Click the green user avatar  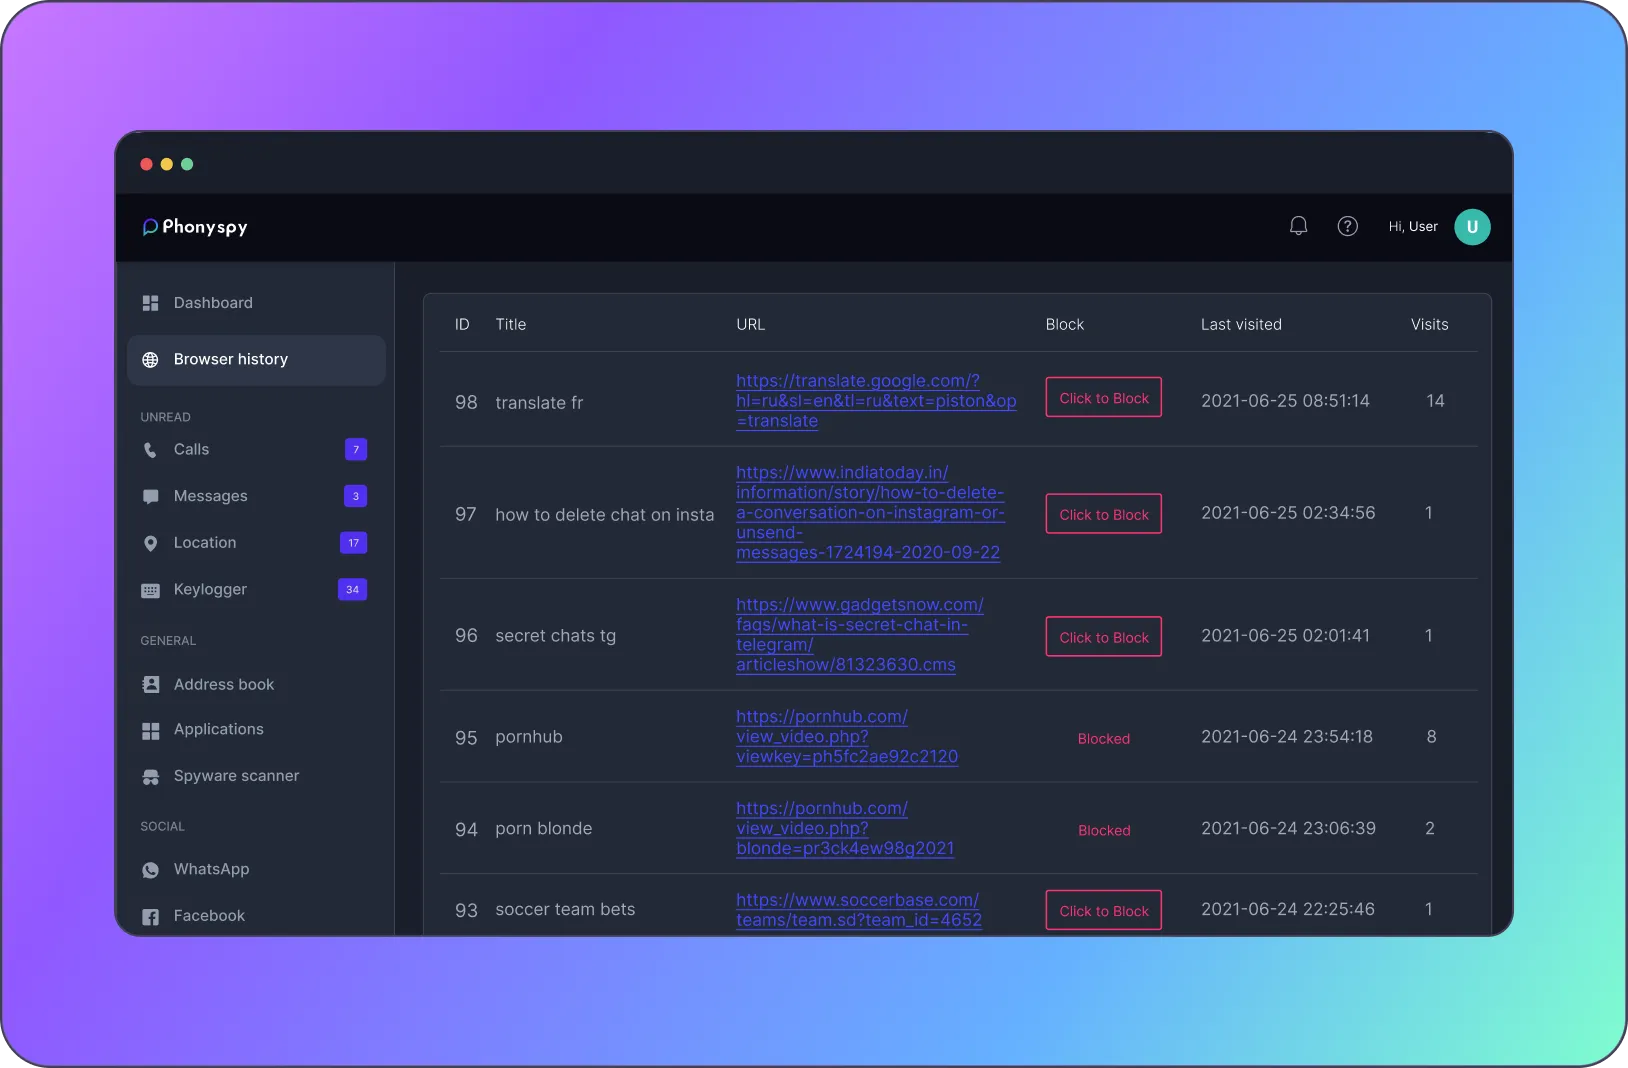1471,227
